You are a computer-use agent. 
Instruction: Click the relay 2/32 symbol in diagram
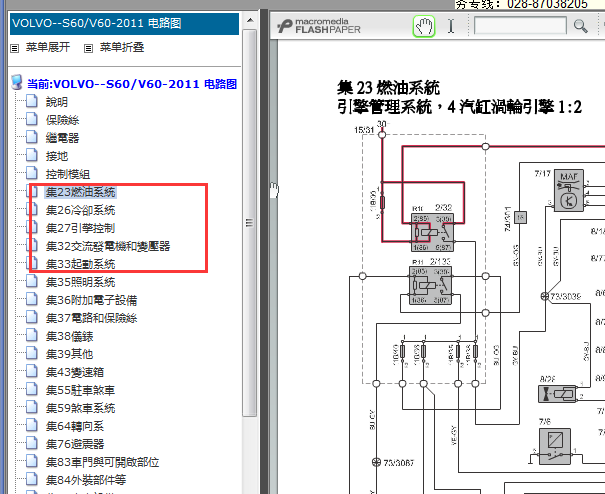tap(432, 232)
